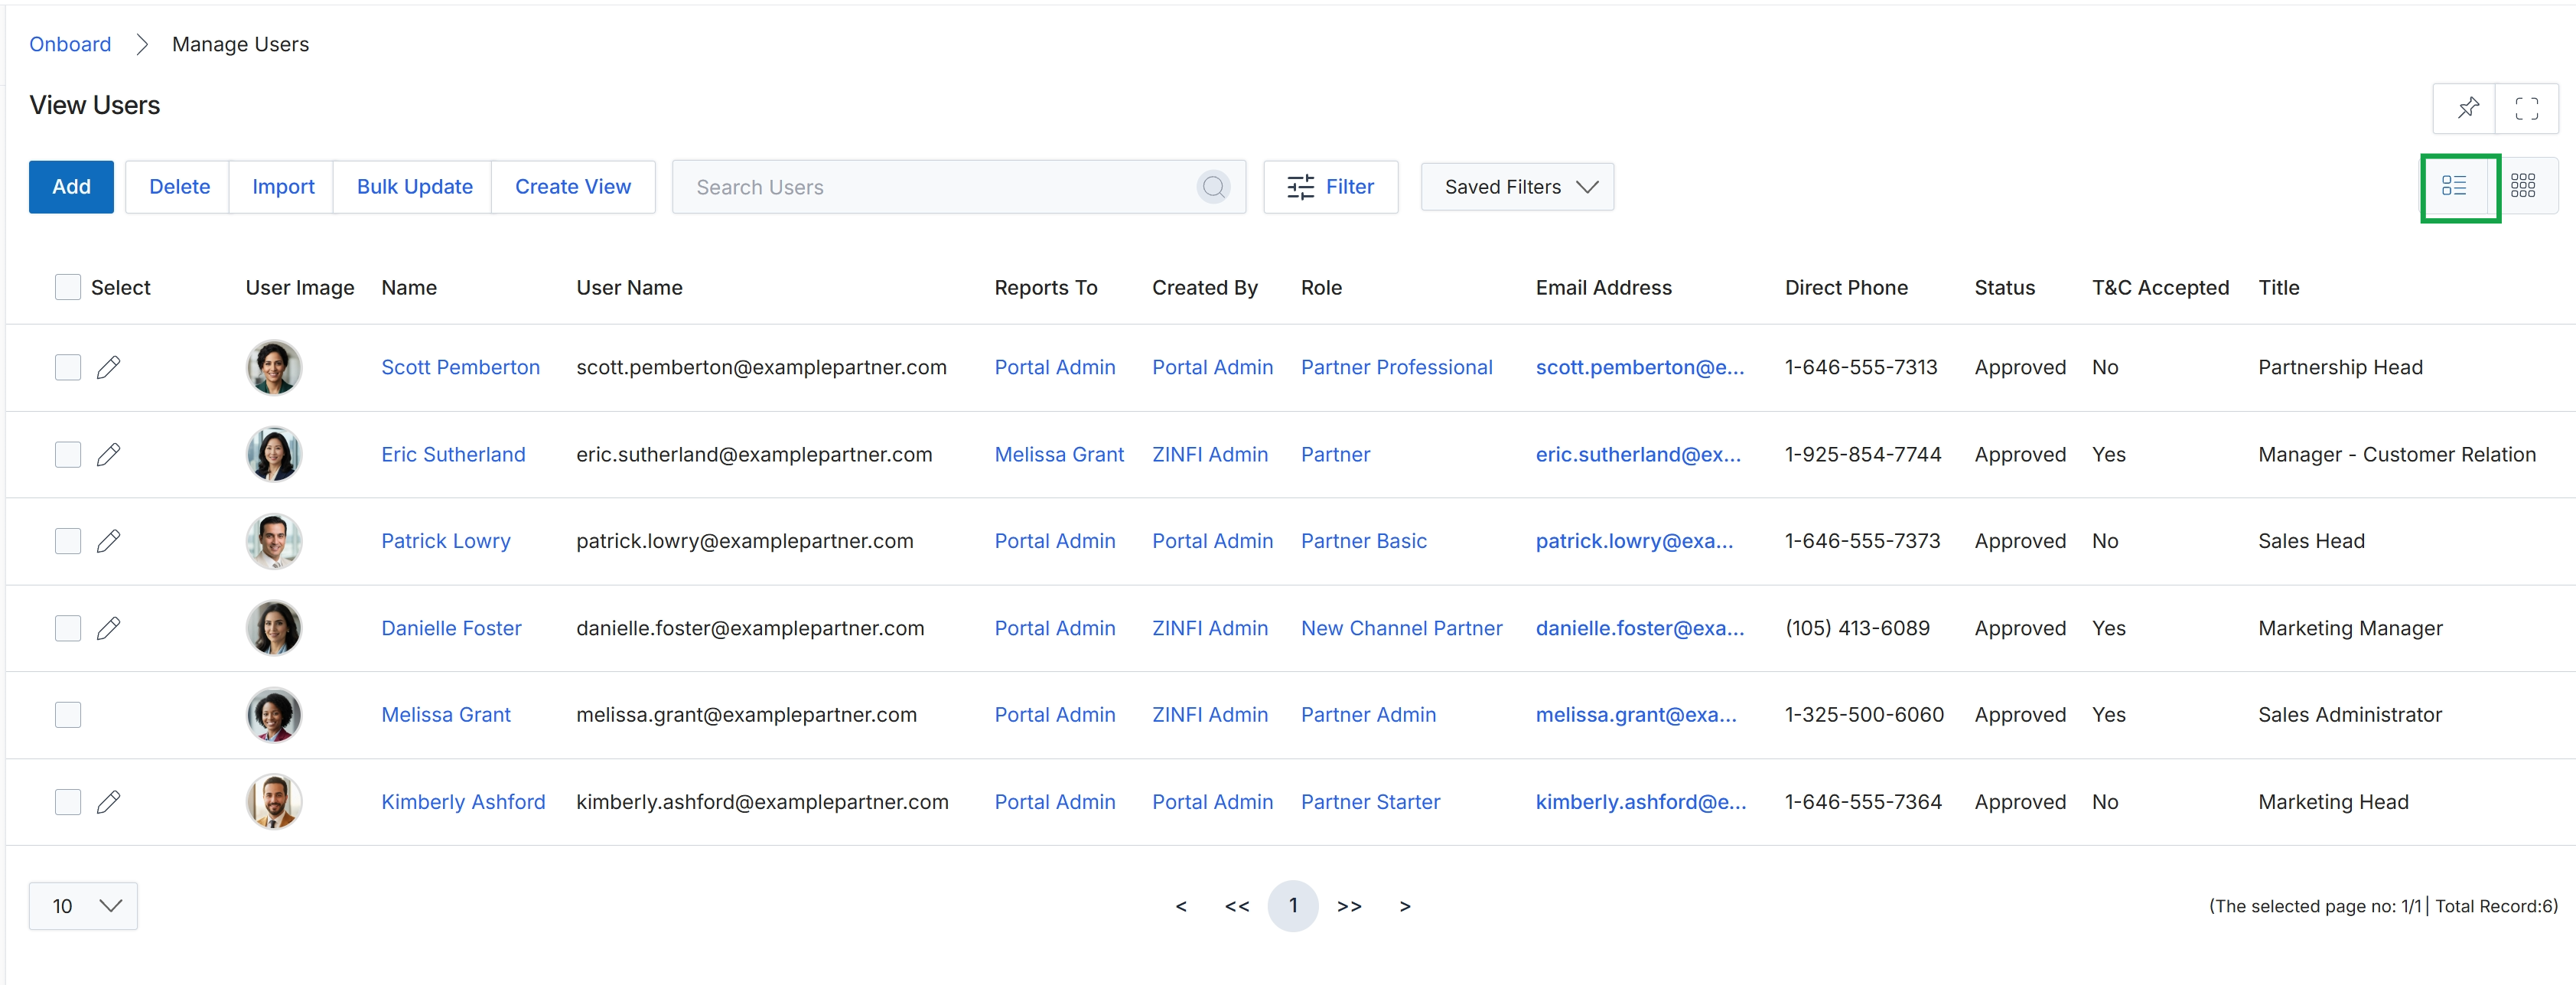The image size is (2576, 985).
Task: Edit Patrick Lowry with pencil icon
Action: point(108,541)
